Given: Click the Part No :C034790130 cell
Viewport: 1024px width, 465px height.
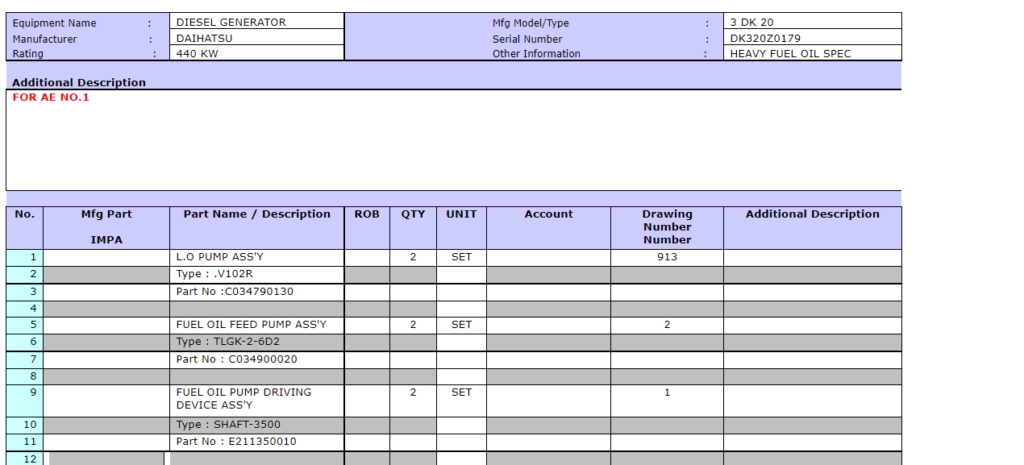Looking at the screenshot, I should point(257,292).
